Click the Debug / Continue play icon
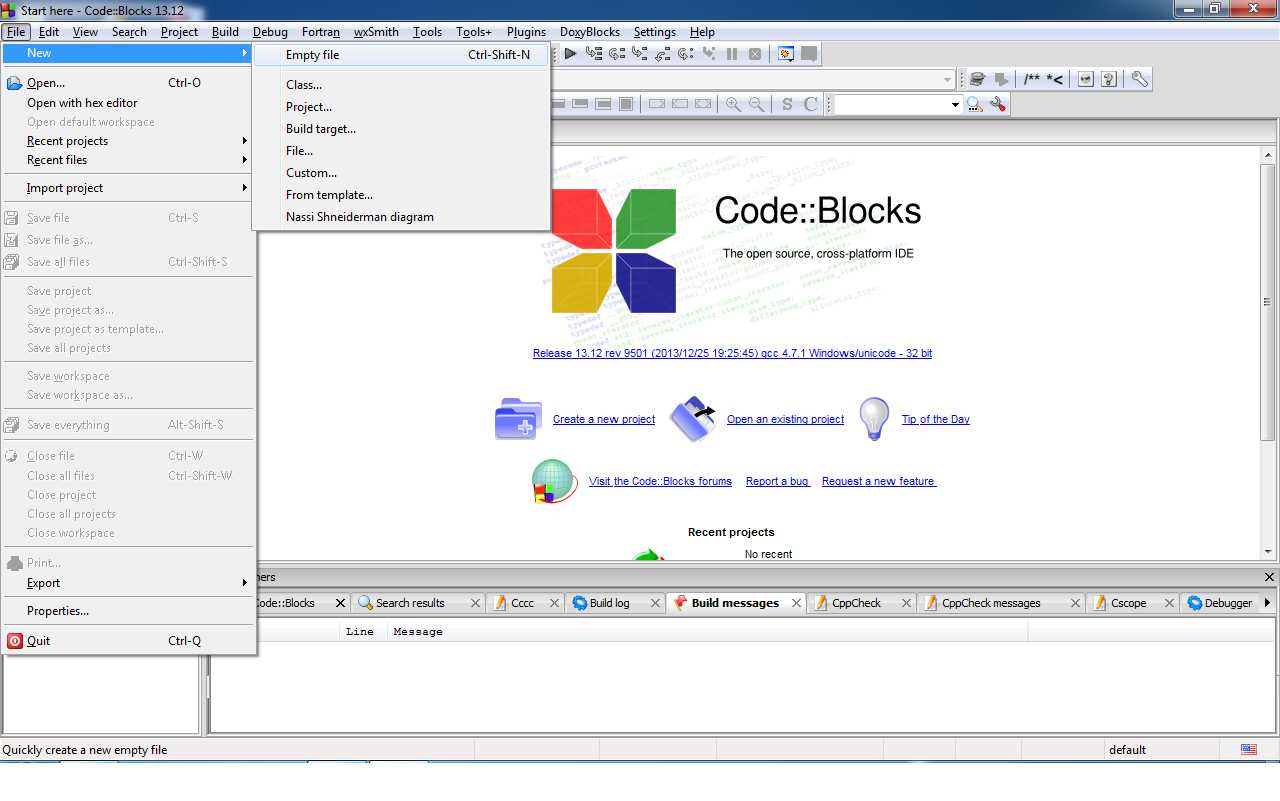 (570, 54)
